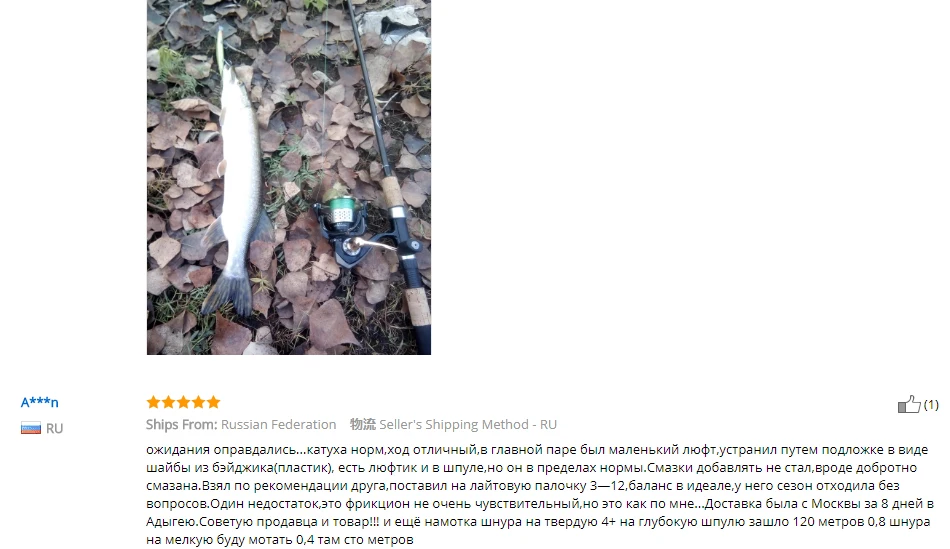This screenshot has height=549, width=950.
Task: Click review line starting with Адыгею.Советую продавца
Action: (x=538, y=521)
